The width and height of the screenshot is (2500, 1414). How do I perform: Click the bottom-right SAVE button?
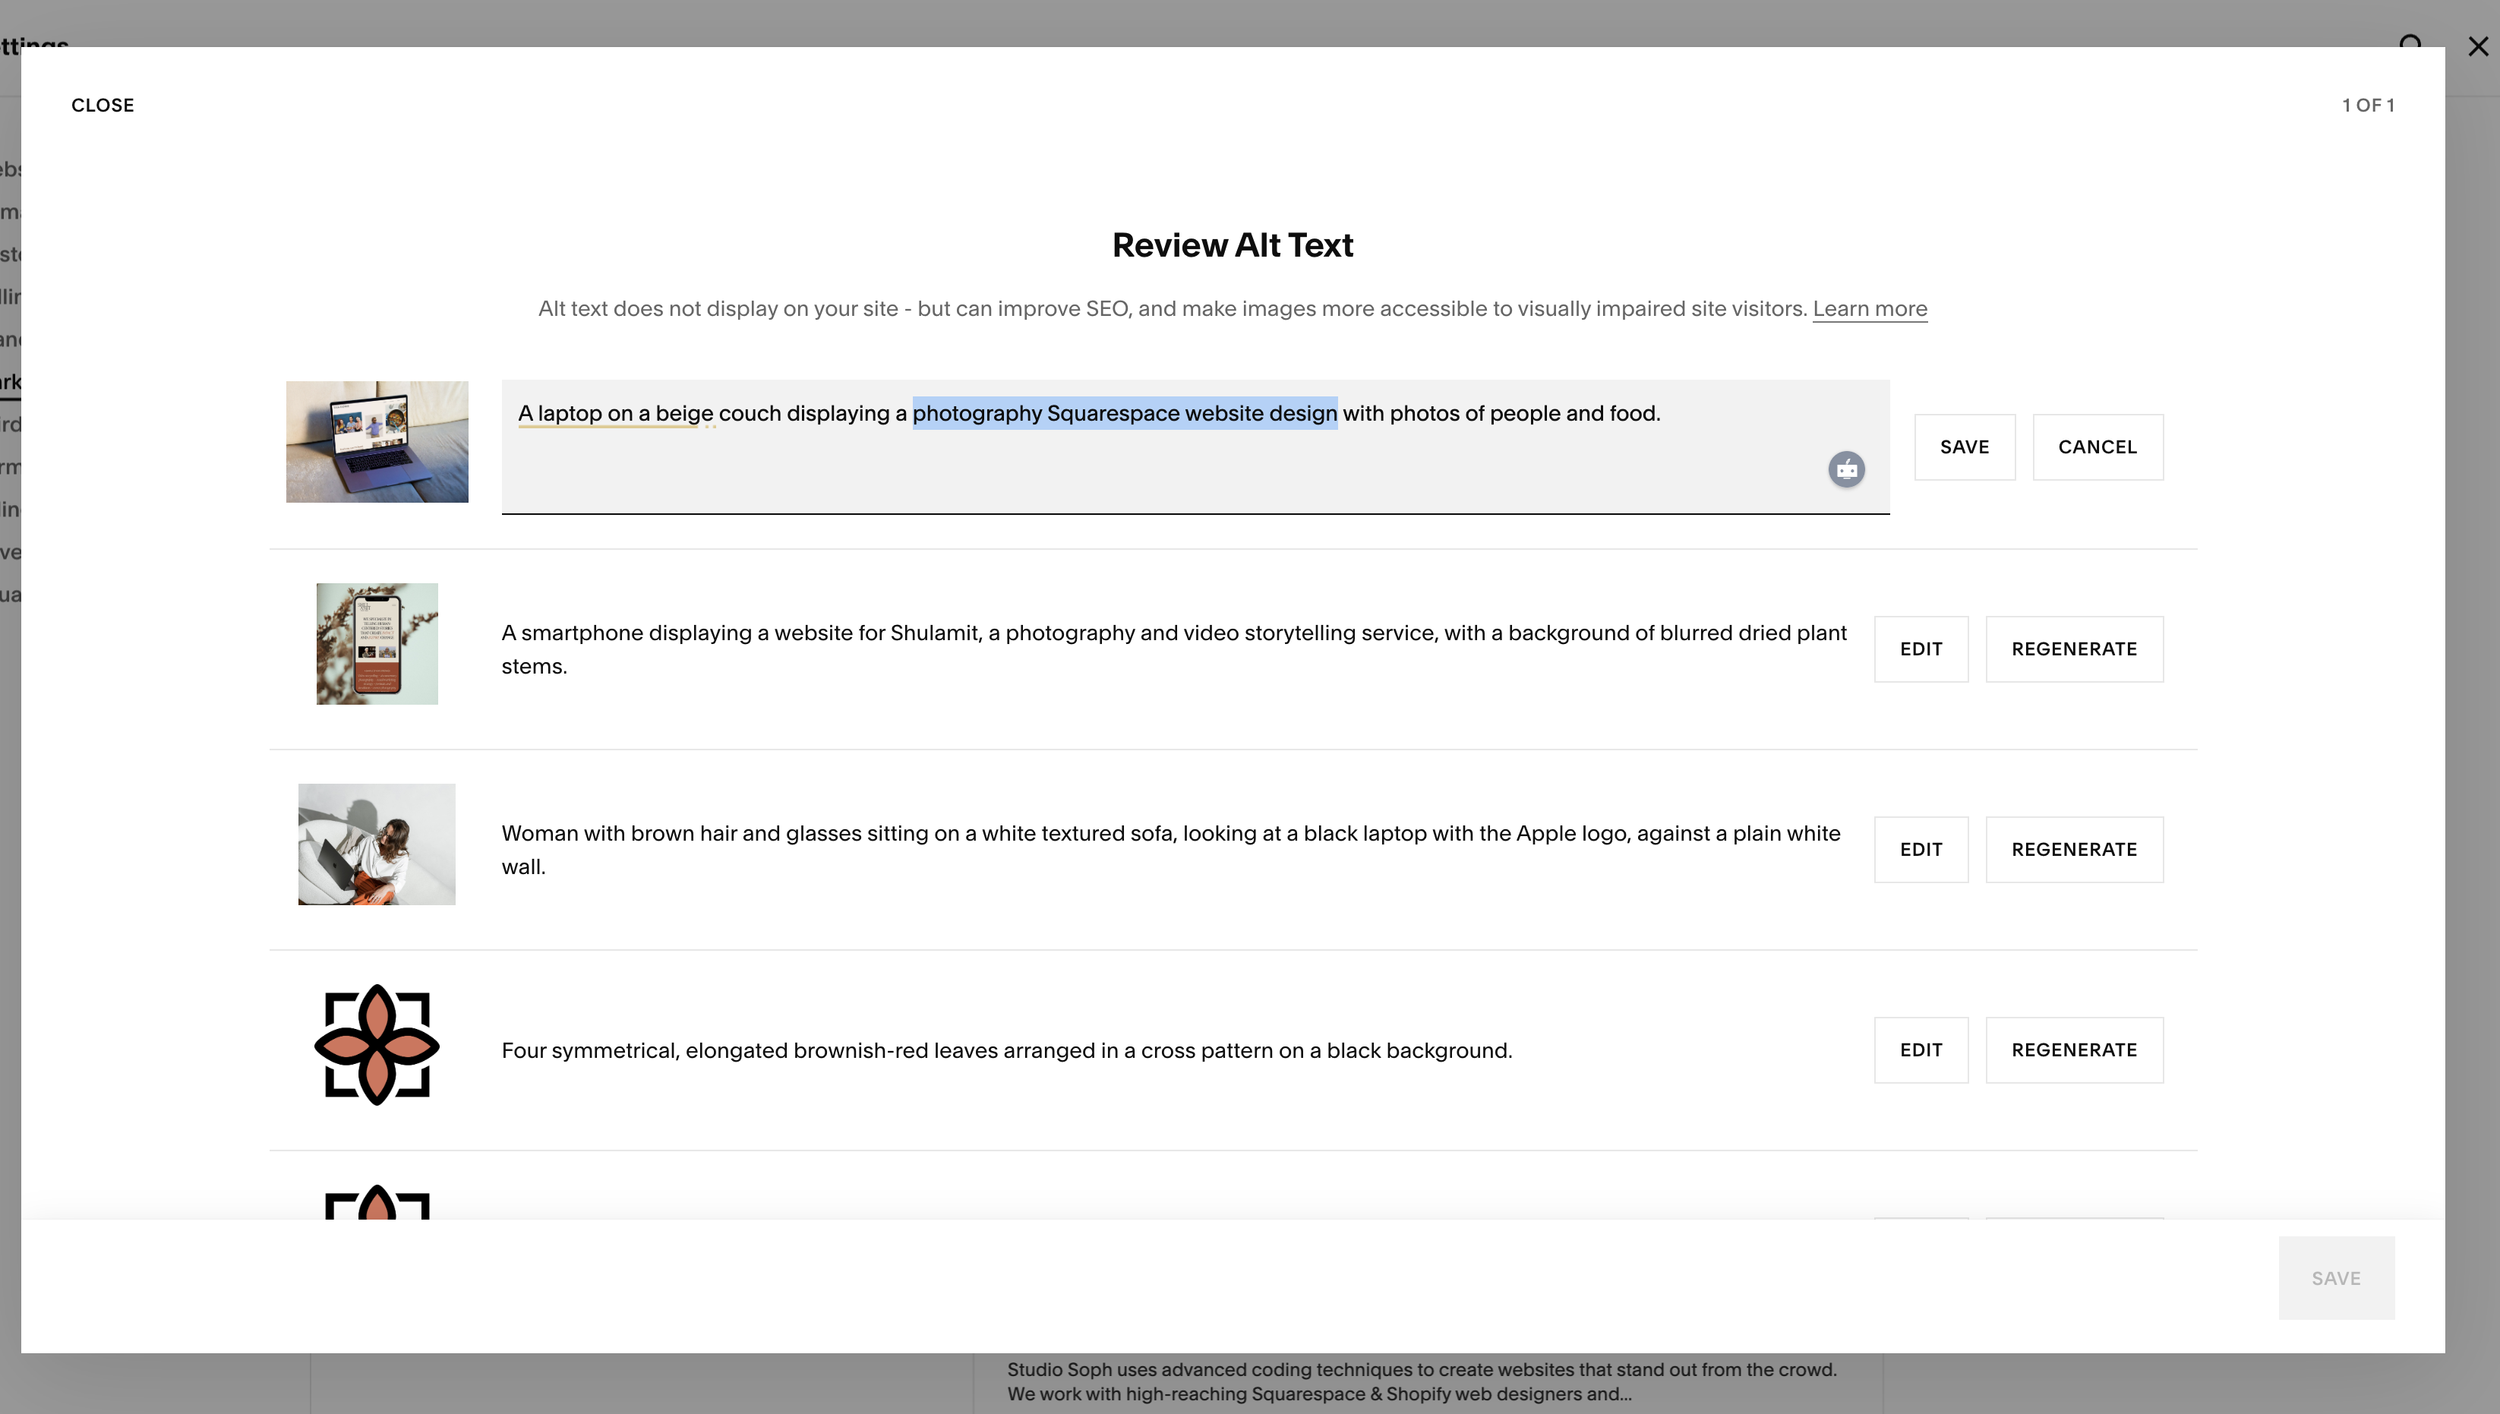(x=2335, y=1278)
